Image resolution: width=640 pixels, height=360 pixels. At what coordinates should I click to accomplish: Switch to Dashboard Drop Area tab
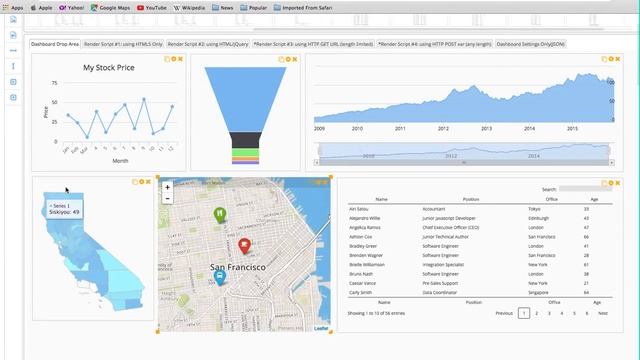click(55, 44)
